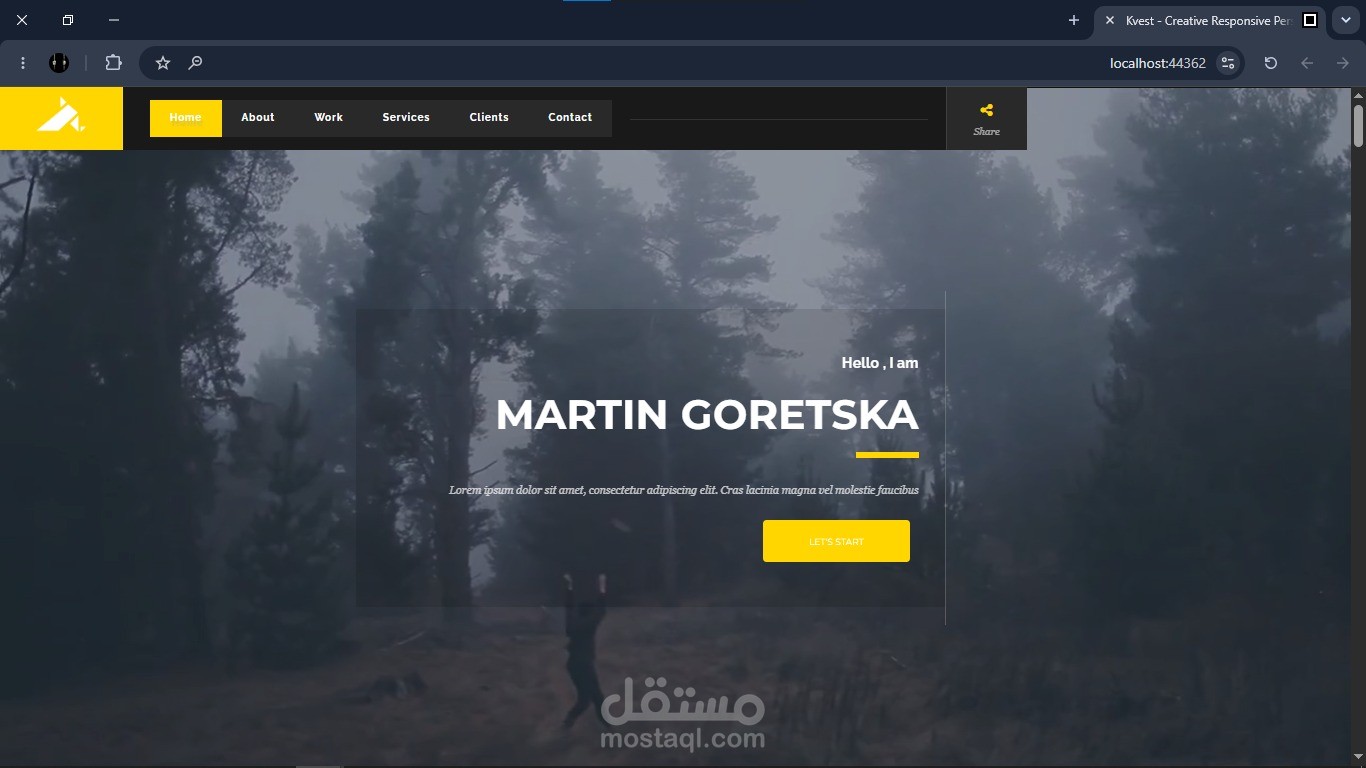The height and width of the screenshot is (768, 1366).
Task: Click the zoom magnifier icon in address bar
Action: click(x=196, y=63)
